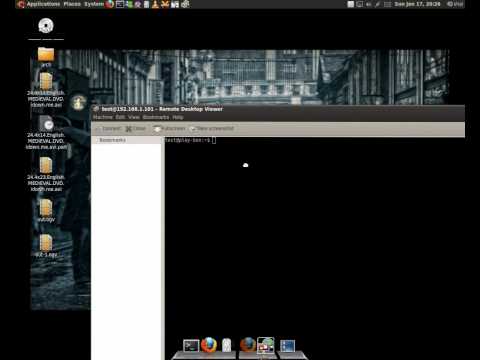Click the Remote Desktop Viewer title bar
Screen dimensions: 480x360
pyautogui.click(x=278, y=109)
